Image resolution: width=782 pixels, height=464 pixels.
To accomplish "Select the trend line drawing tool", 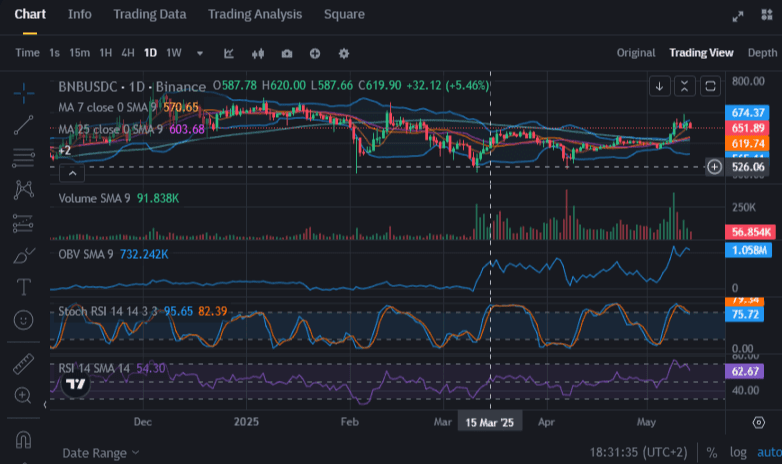I will [x=24, y=124].
